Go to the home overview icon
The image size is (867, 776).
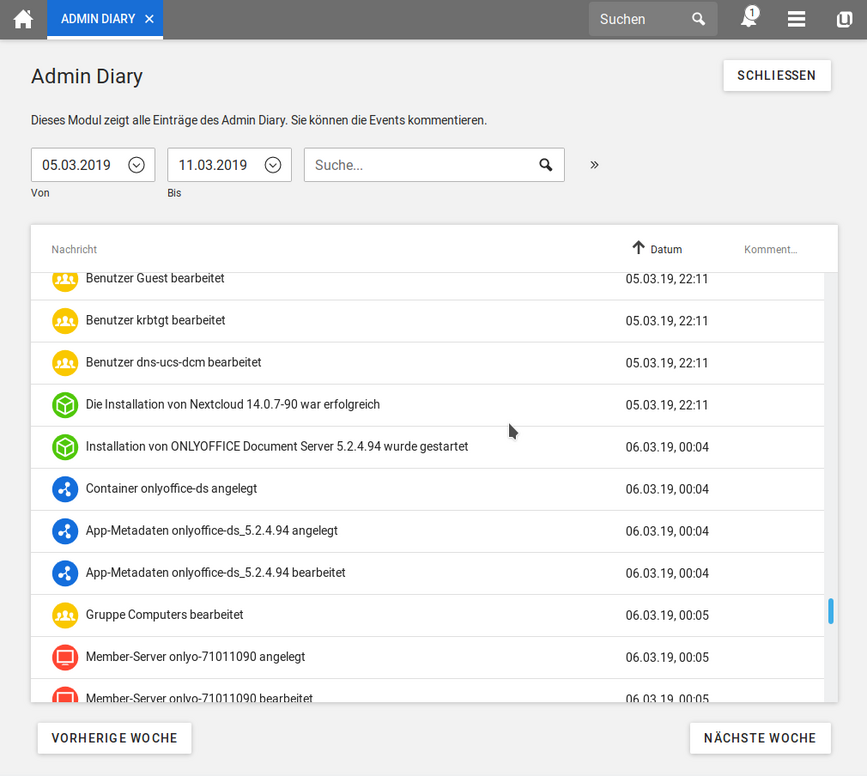coord(23,19)
